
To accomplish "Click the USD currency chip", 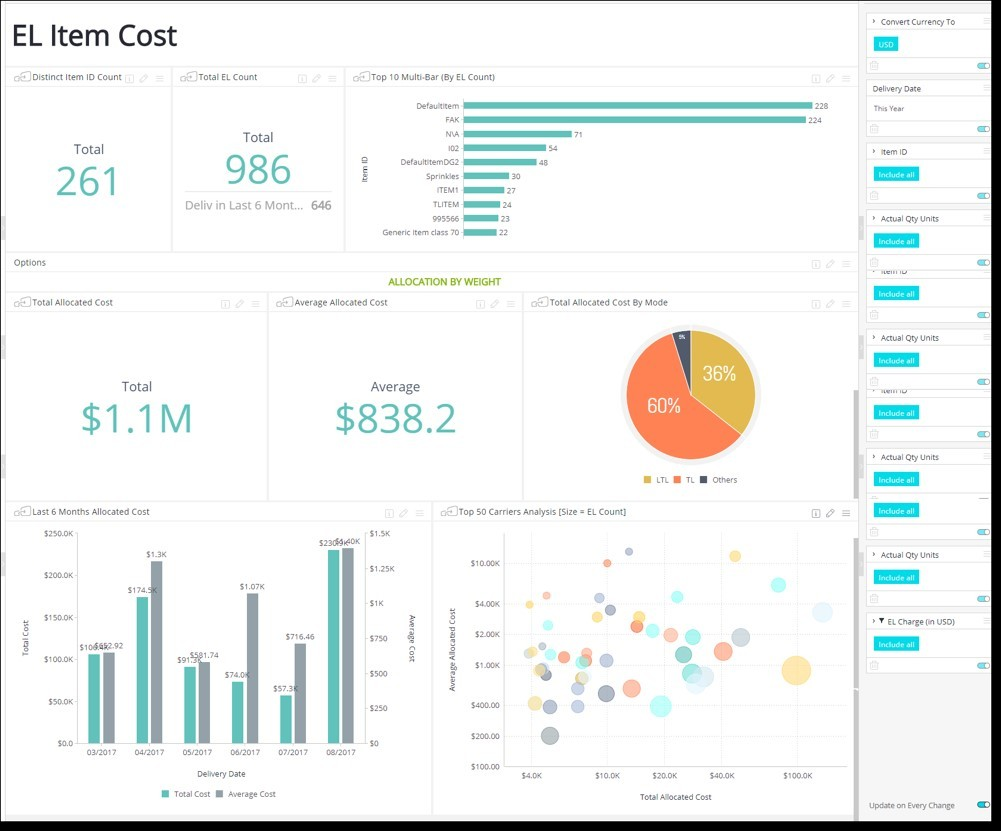I will 886,44.
